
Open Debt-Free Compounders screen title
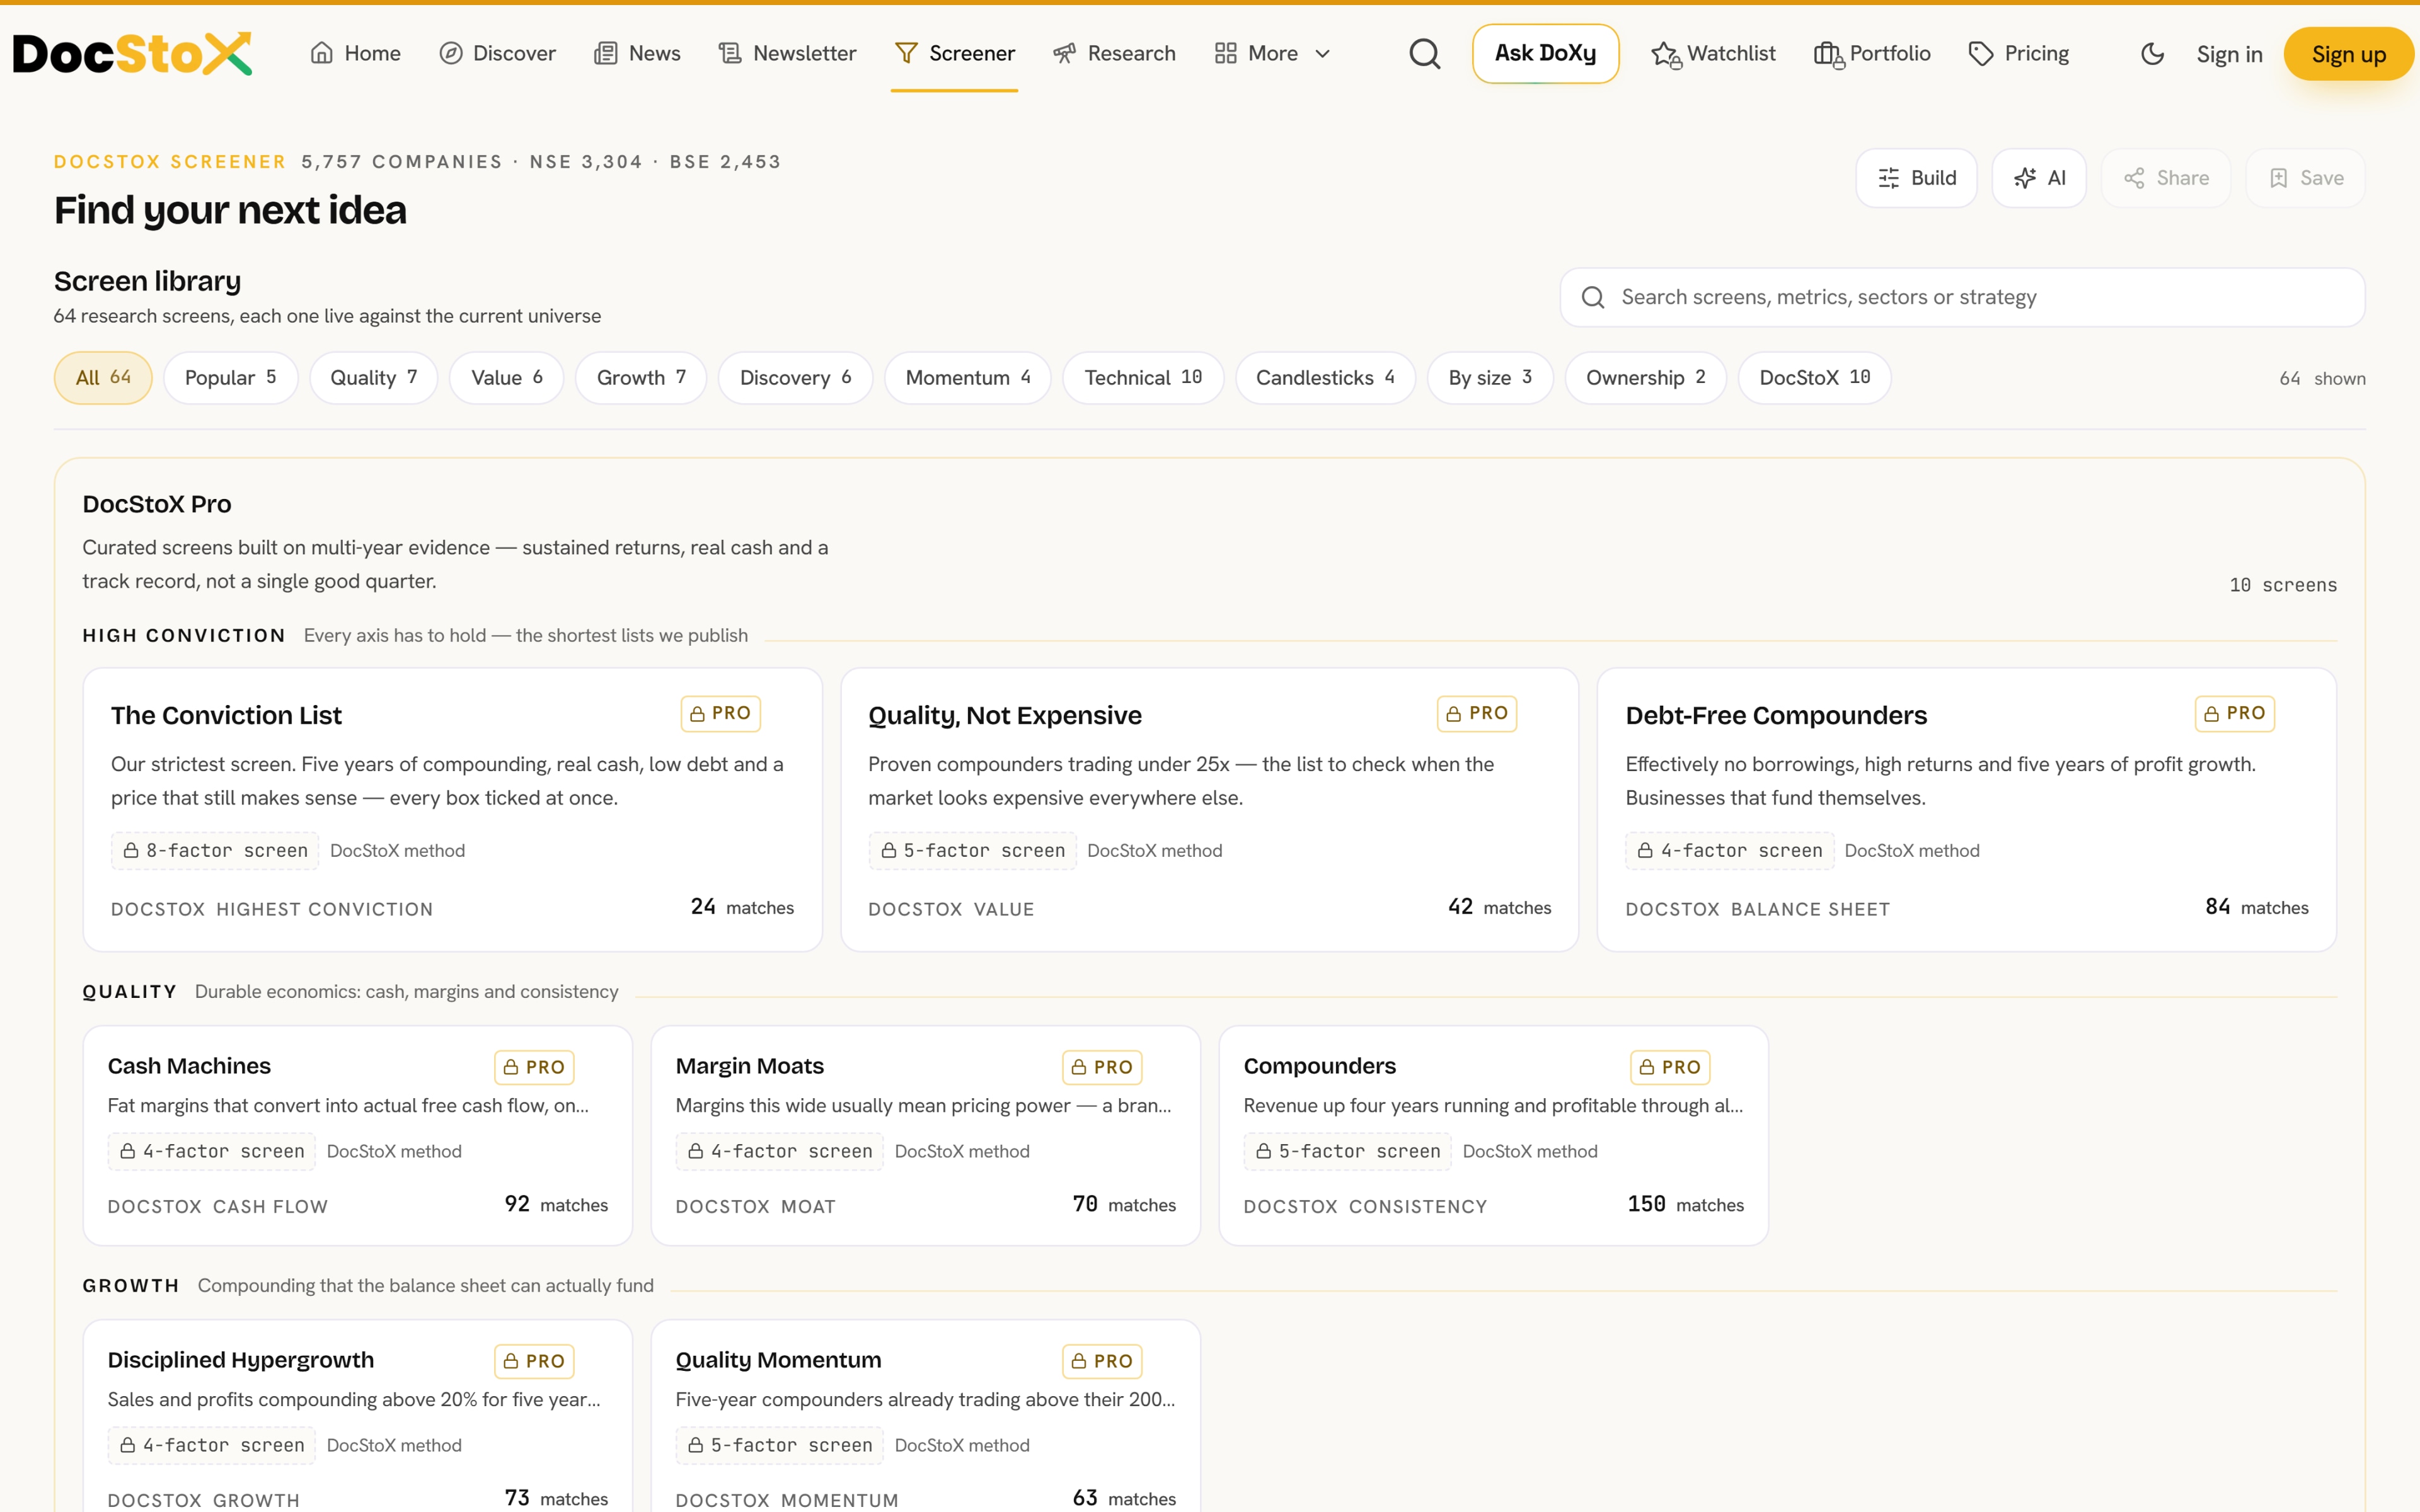[1776, 715]
